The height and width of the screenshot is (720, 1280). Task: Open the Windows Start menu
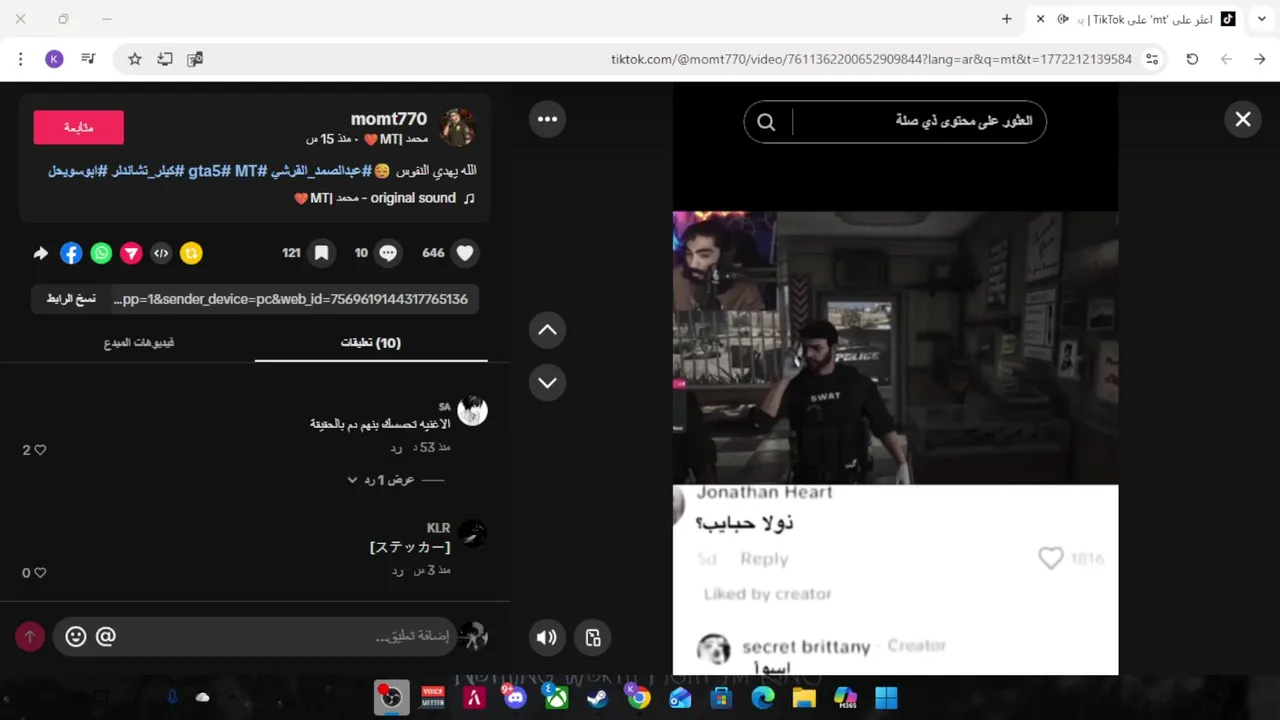point(886,697)
